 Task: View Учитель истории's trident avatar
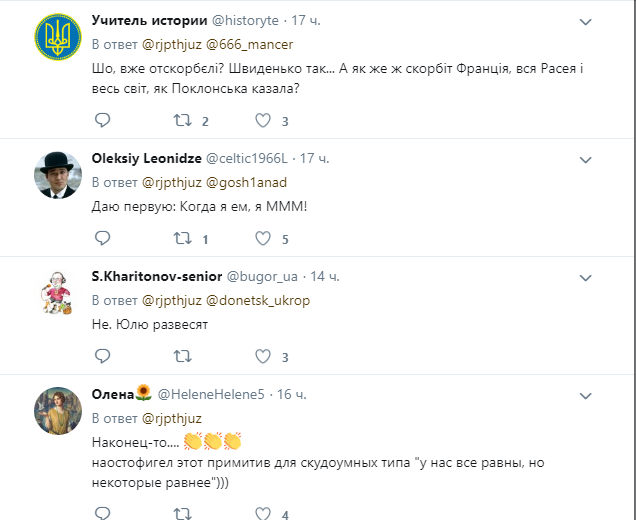pyautogui.click(x=57, y=38)
